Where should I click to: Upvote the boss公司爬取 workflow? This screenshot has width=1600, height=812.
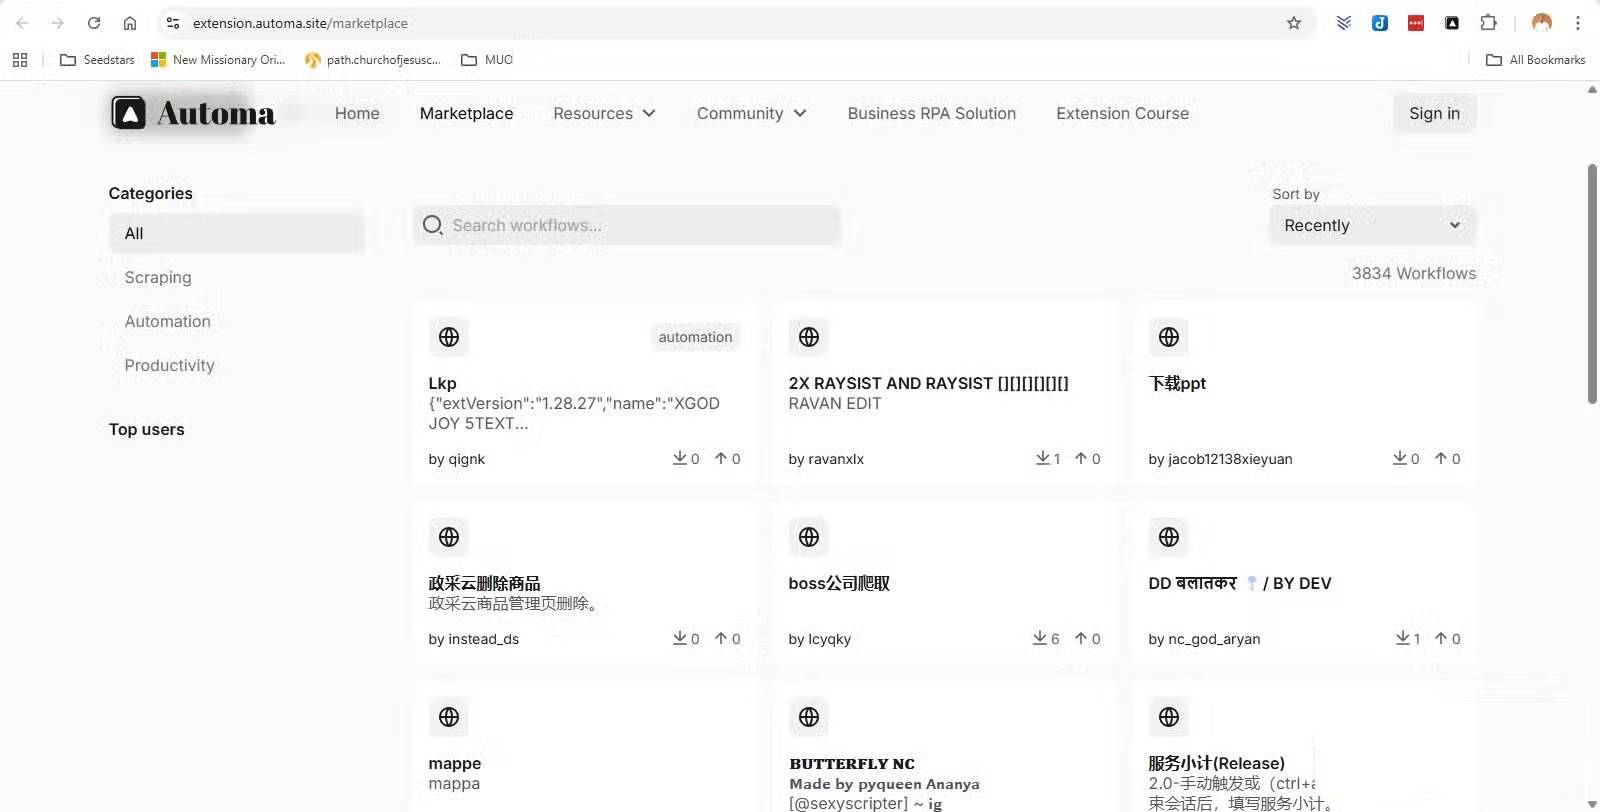click(1081, 638)
